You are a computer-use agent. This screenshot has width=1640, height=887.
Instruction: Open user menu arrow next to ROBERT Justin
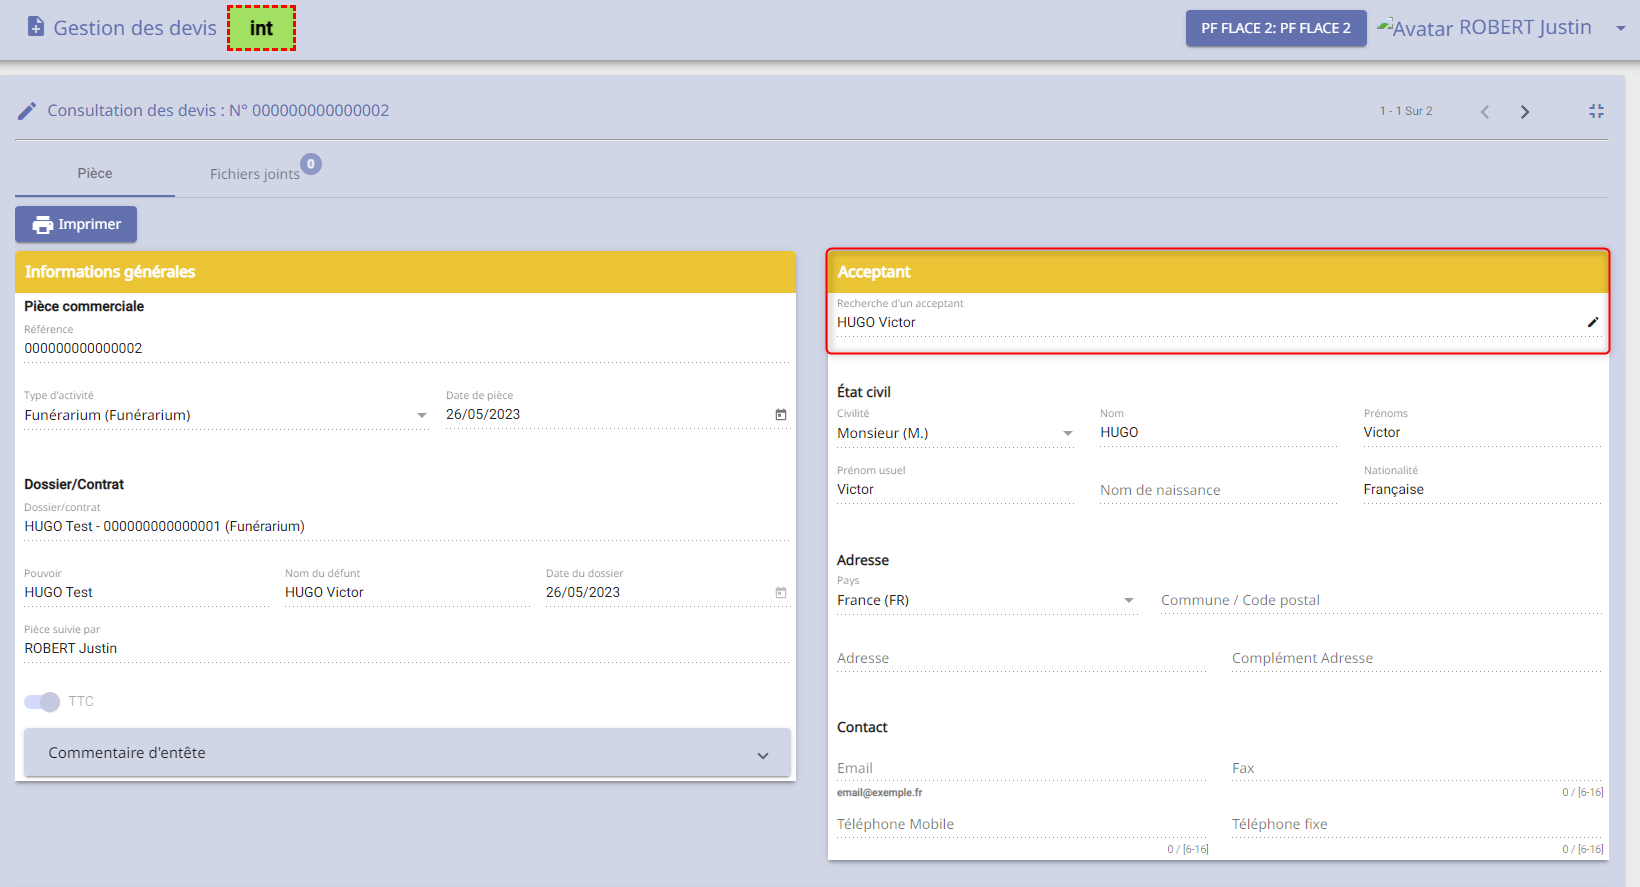1621,28
